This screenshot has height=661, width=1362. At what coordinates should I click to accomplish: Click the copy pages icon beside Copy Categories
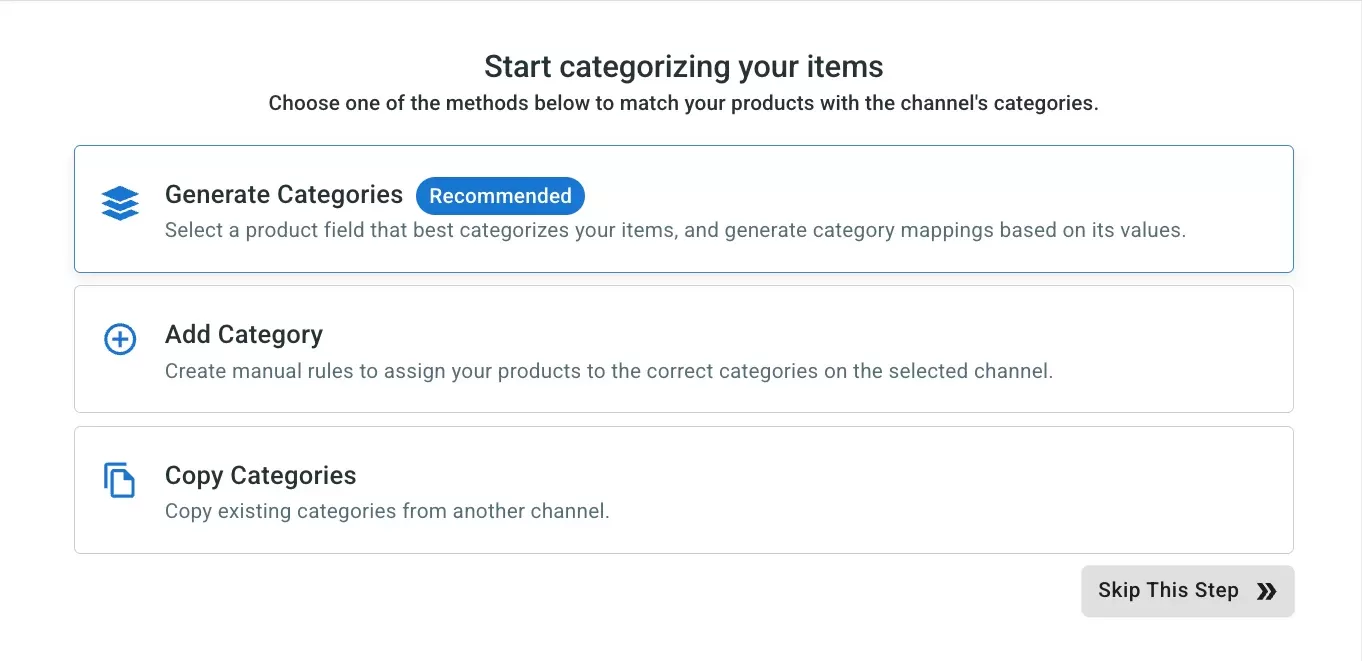pos(120,480)
